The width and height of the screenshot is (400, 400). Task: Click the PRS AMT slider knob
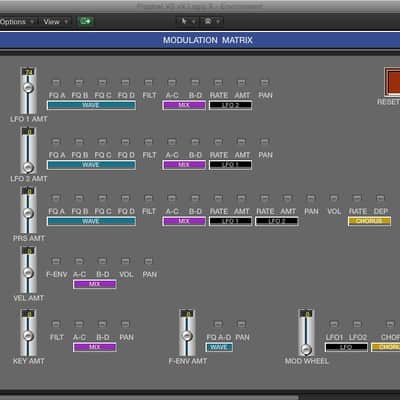point(28,213)
